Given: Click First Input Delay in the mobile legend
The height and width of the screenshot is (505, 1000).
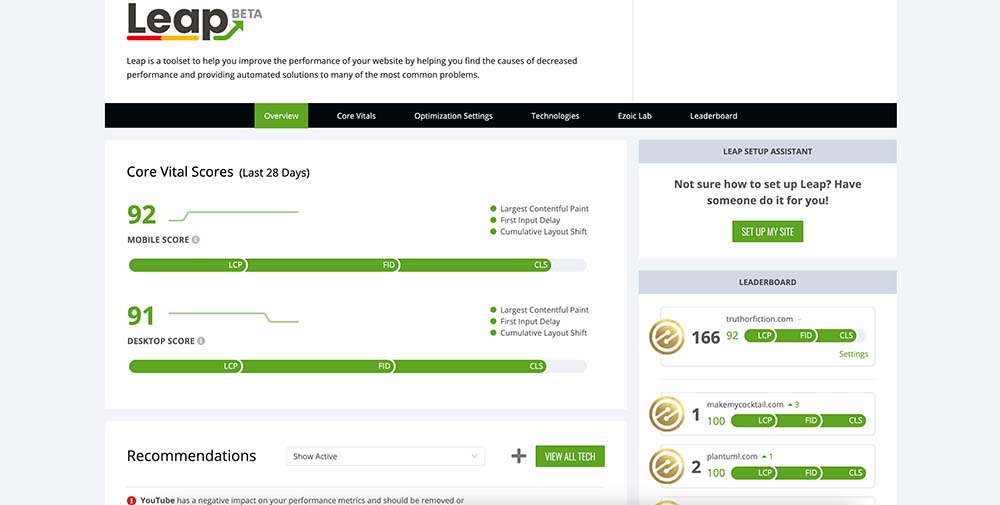Looking at the screenshot, I should point(530,220).
